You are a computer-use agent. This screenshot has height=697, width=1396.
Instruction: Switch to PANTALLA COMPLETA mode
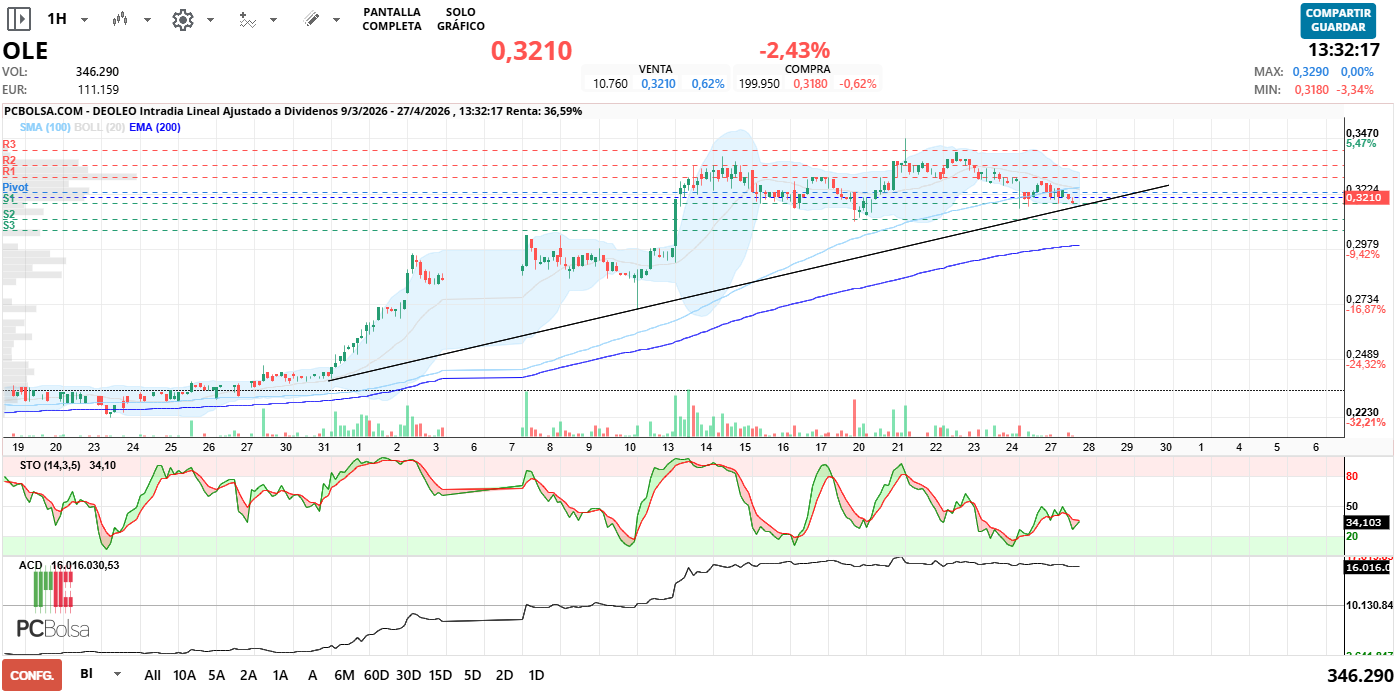pos(392,19)
